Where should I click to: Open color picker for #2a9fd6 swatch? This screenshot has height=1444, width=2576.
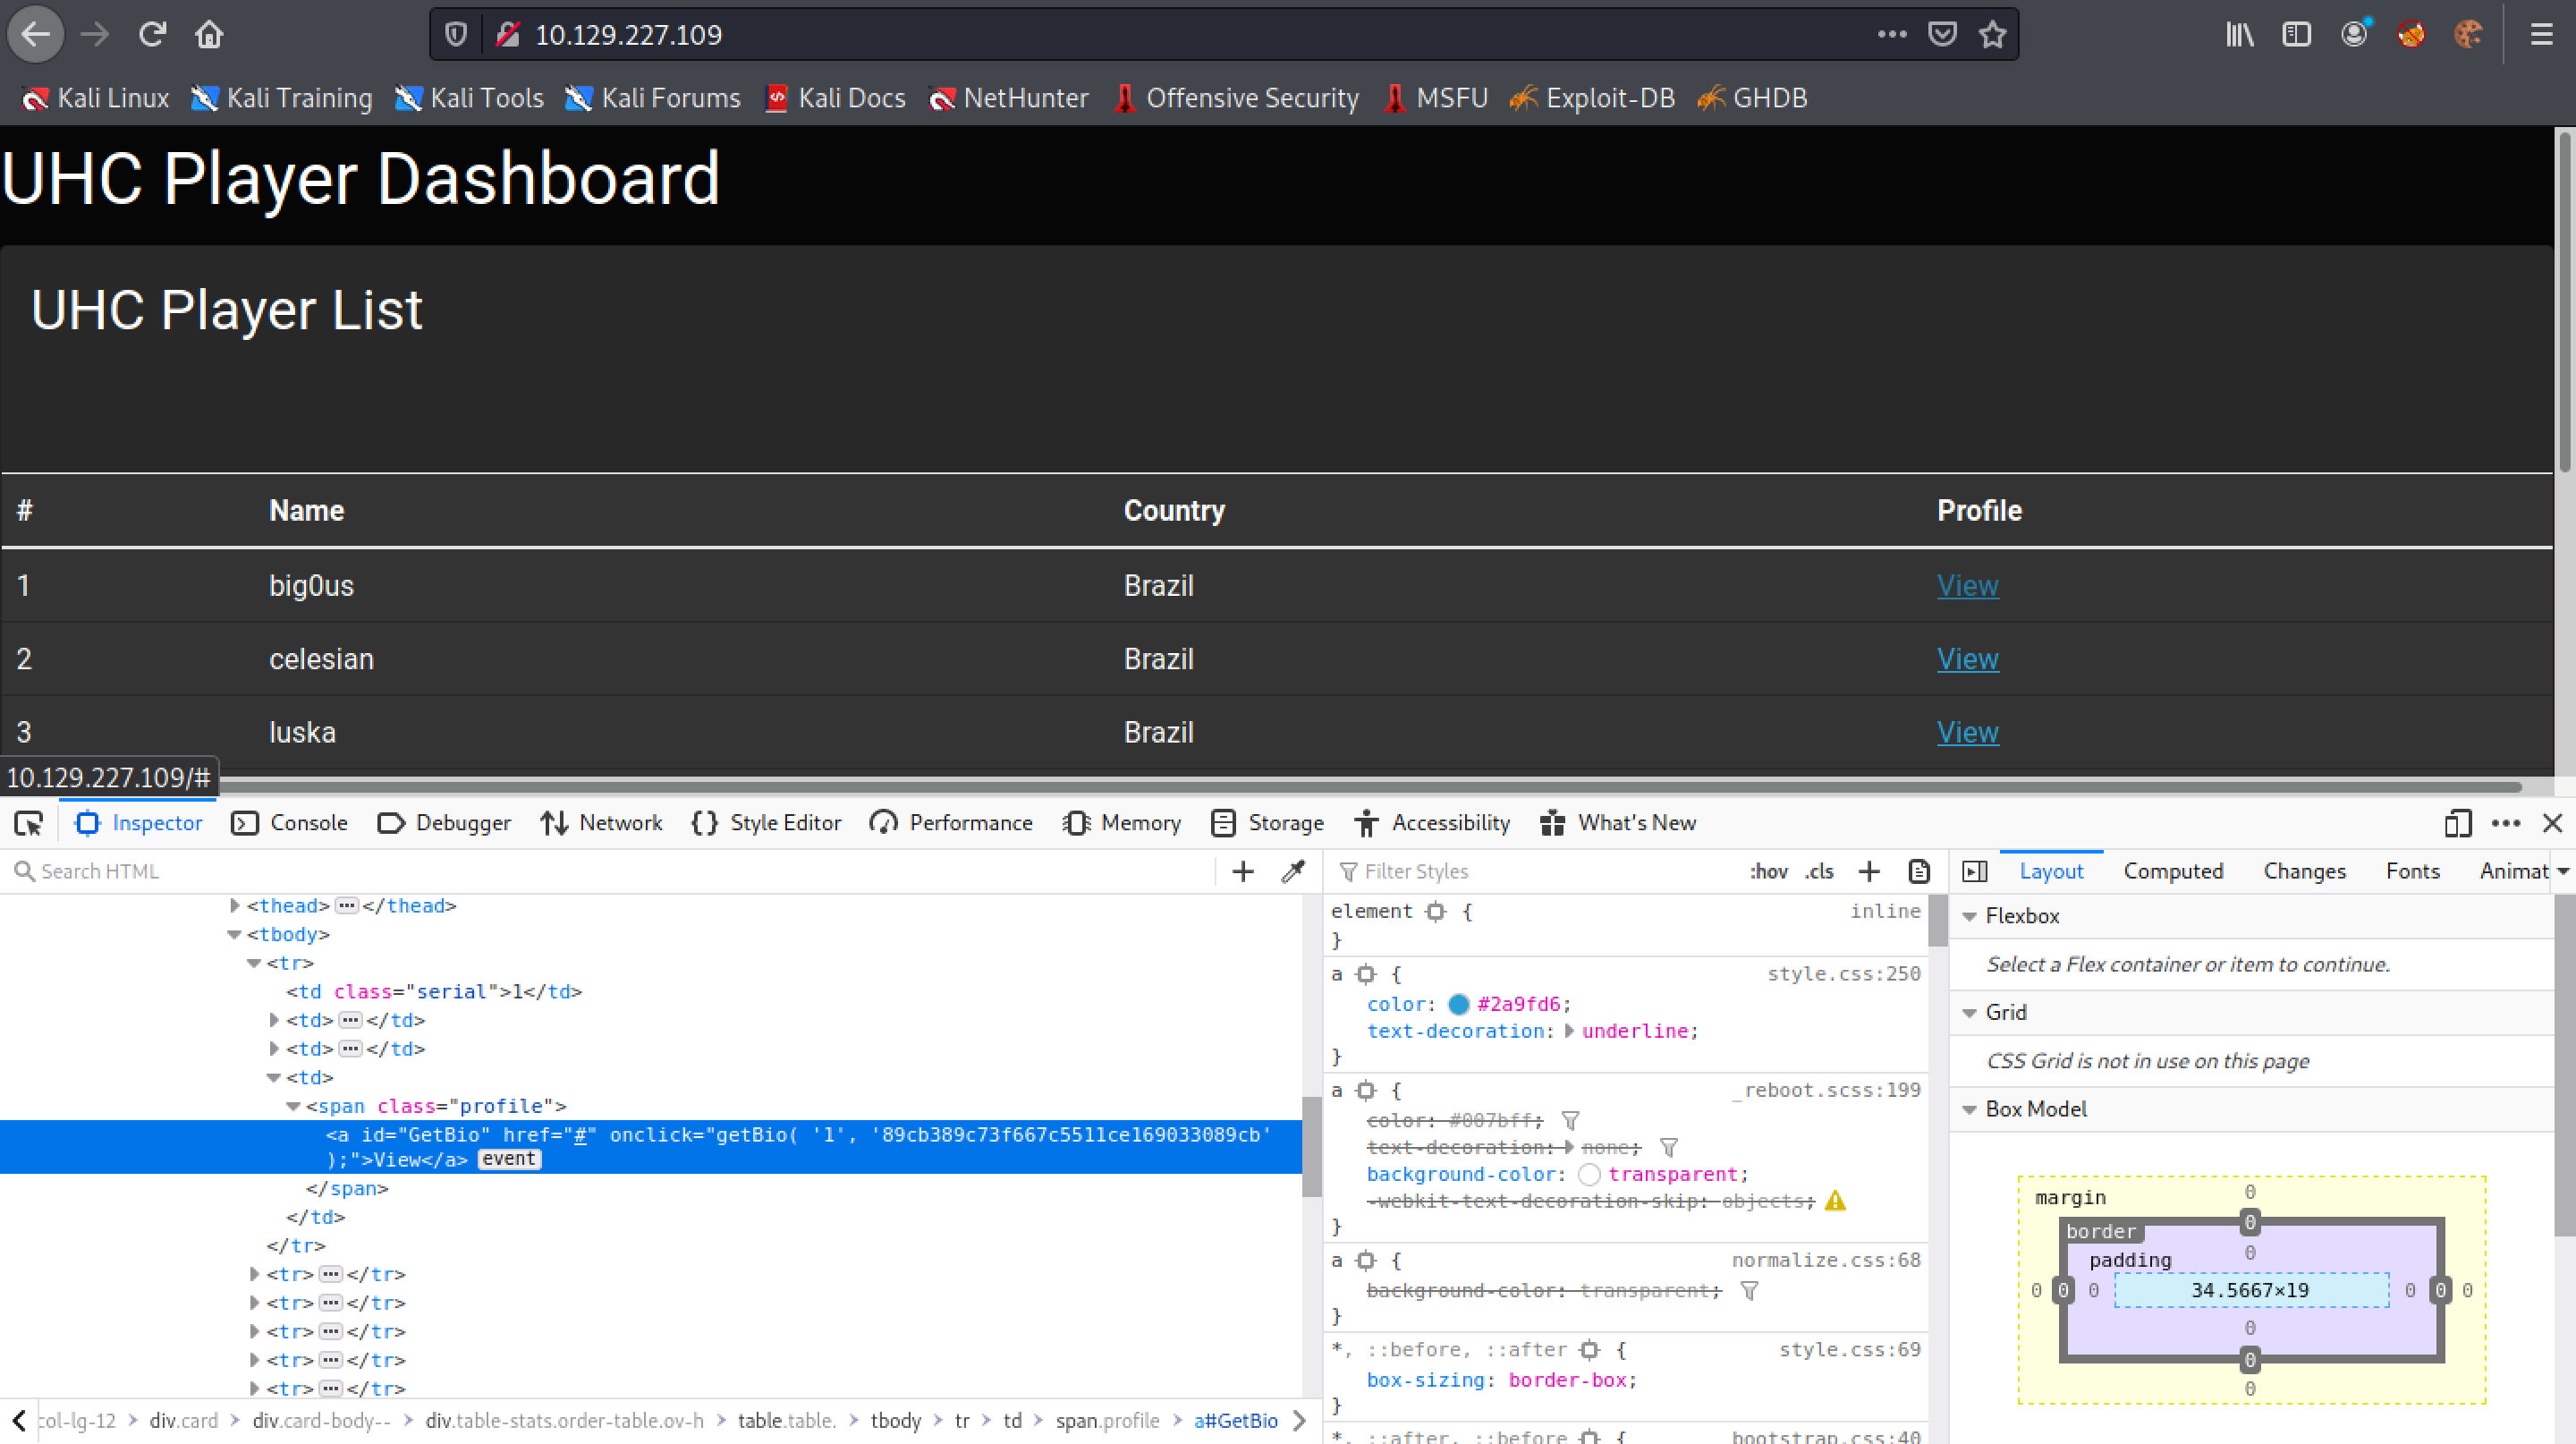point(1458,1005)
